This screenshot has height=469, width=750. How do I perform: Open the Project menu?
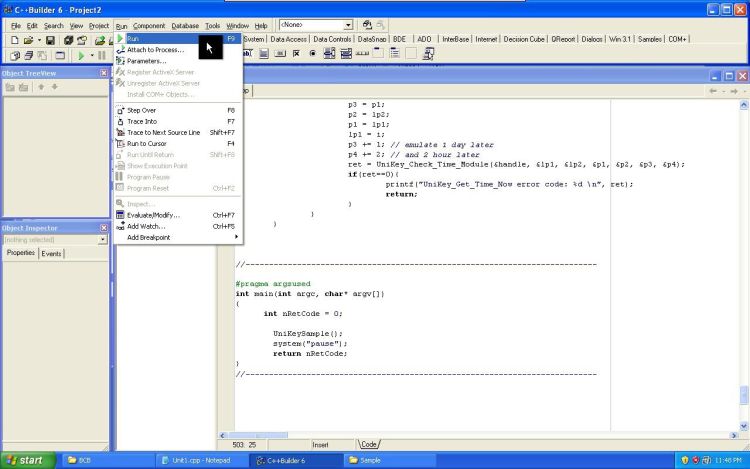click(x=99, y=26)
